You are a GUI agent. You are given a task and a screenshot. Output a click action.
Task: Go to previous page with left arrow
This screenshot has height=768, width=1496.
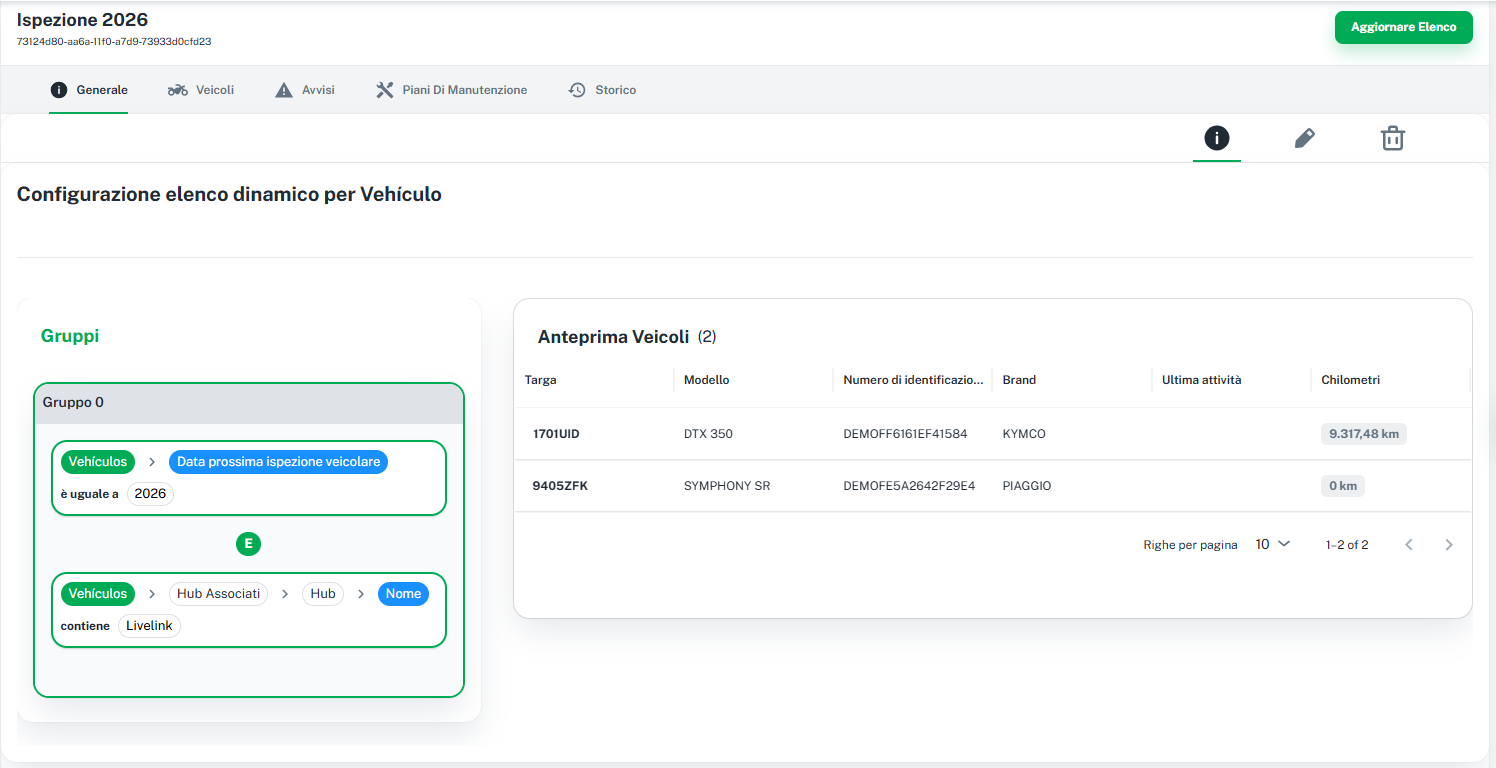tap(1409, 545)
